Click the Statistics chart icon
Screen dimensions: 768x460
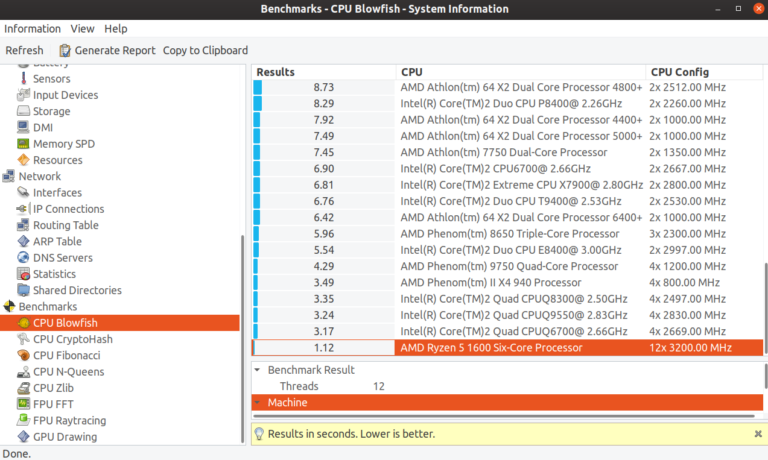click(x=23, y=274)
